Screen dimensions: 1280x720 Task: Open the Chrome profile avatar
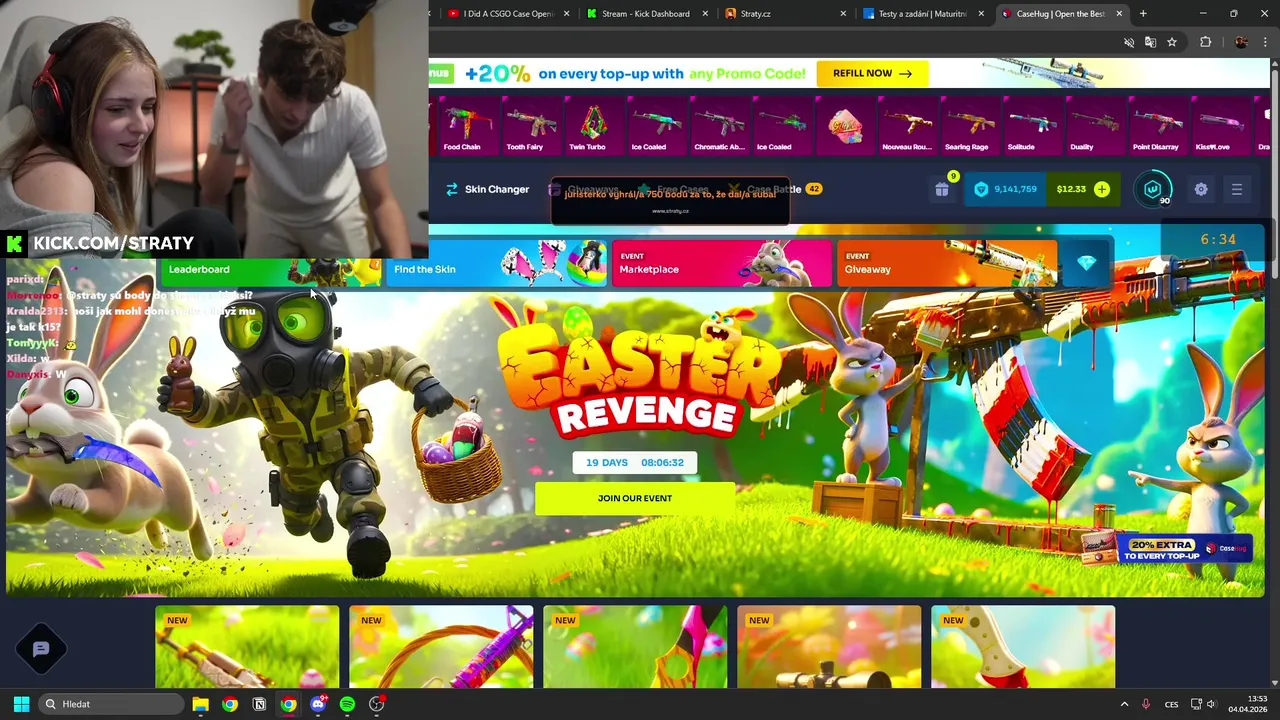1241,42
